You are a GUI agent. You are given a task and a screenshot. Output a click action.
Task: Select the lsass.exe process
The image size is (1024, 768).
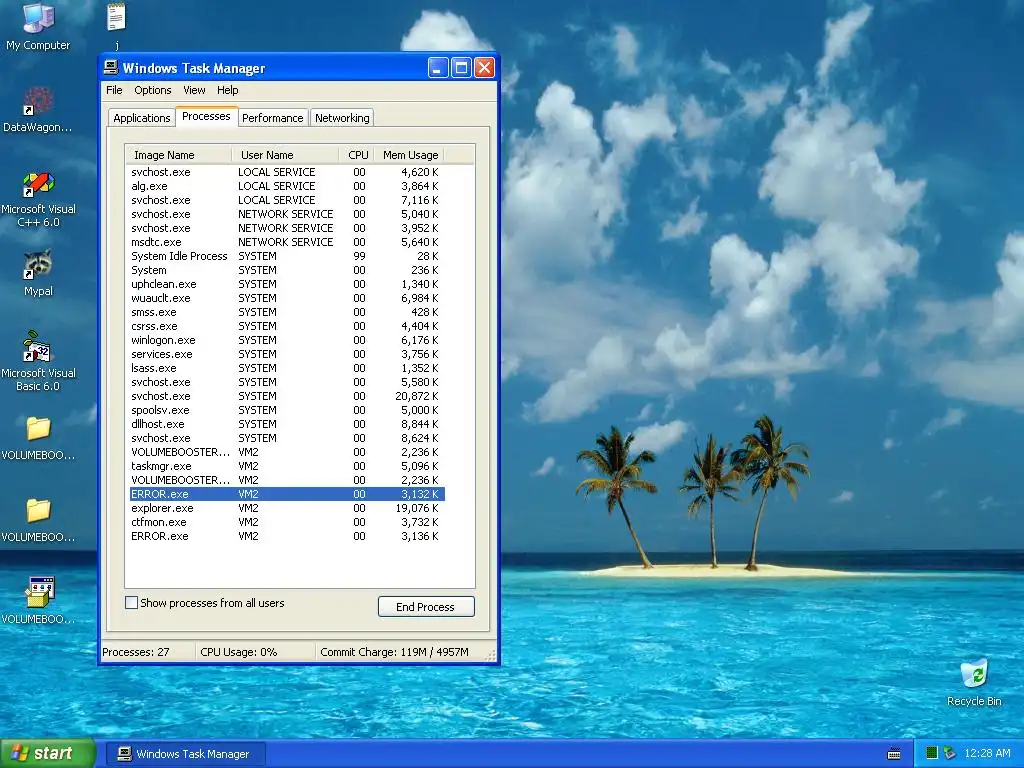point(287,368)
